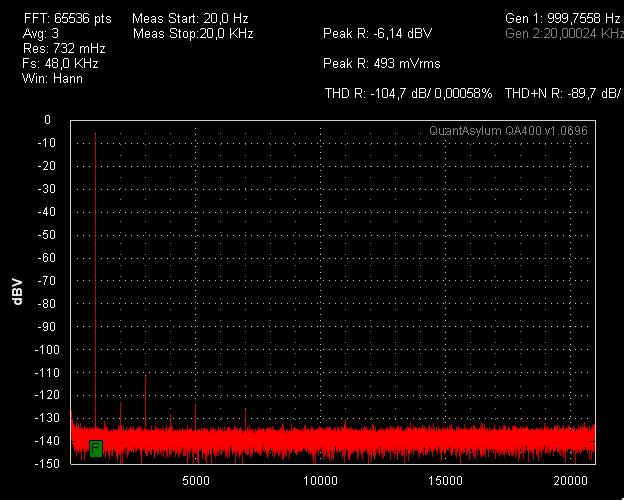Click the "Avg: 3" readout

tap(41, 33)
